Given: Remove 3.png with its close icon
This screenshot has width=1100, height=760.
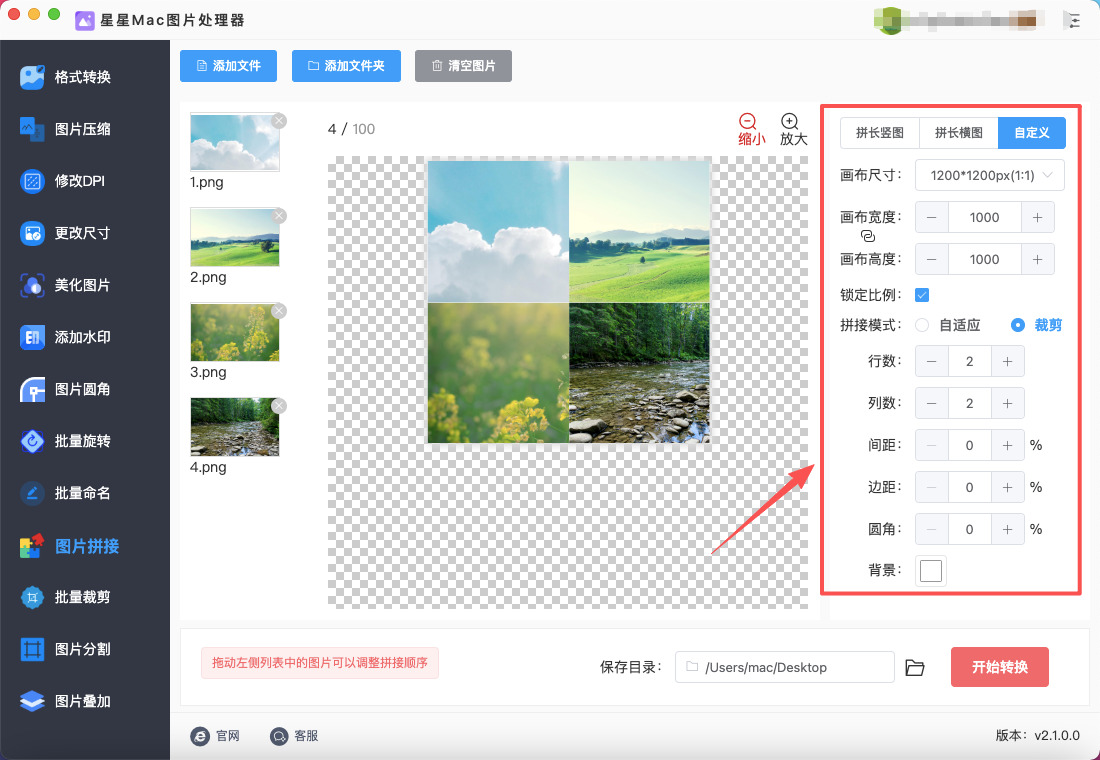Looking at the screenshot, I should click(279, 311).
